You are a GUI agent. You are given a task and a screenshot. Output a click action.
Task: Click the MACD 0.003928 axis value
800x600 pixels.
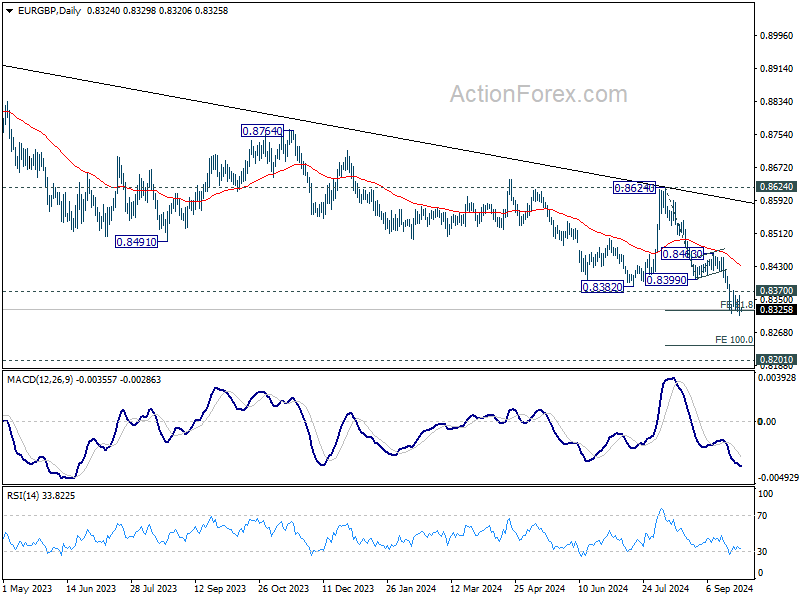[x=777, y=378]
